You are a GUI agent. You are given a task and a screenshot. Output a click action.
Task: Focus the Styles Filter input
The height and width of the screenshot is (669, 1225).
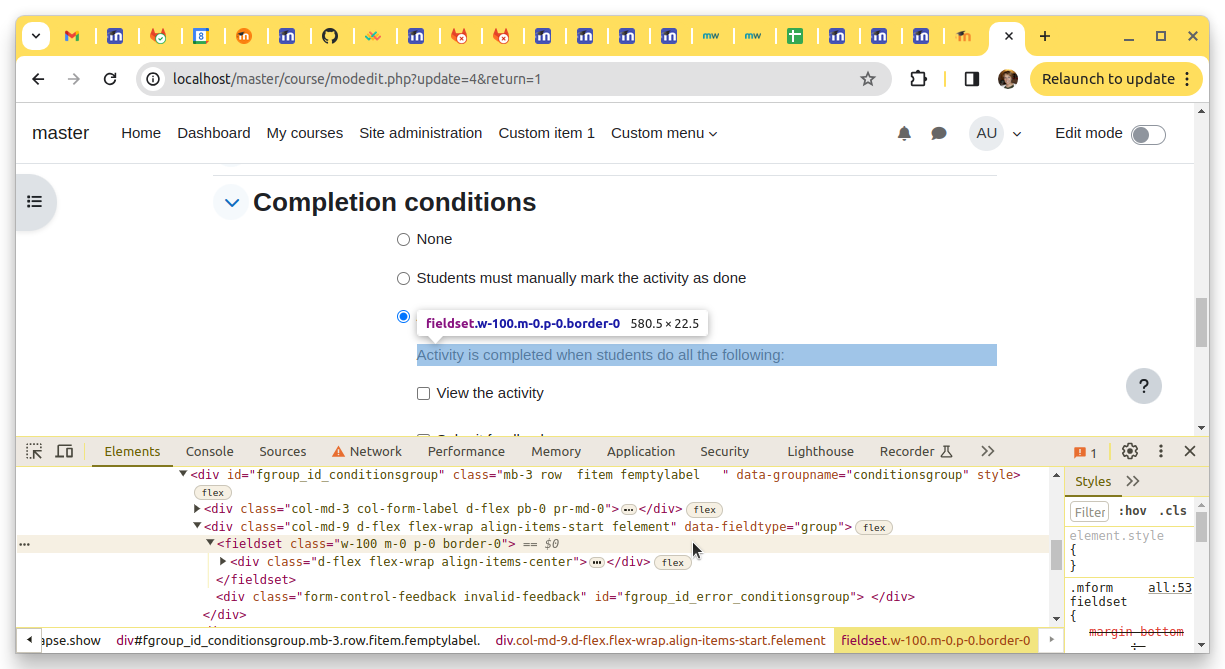click(x=1090, y=512)
